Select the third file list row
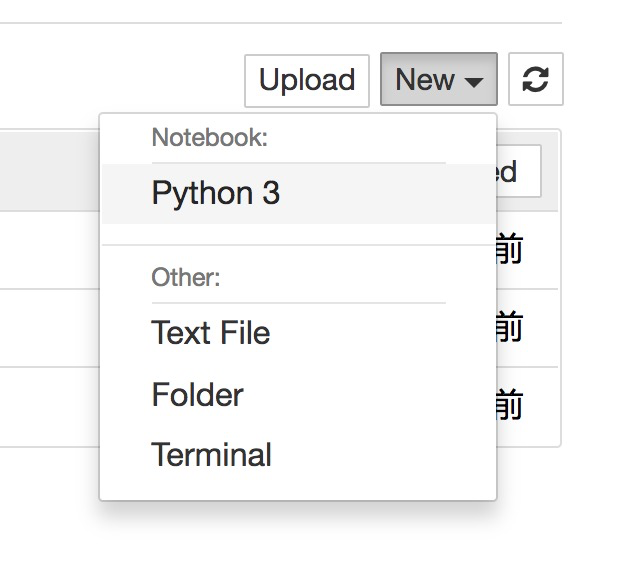638x588 pixels. [x=50, y=406]
